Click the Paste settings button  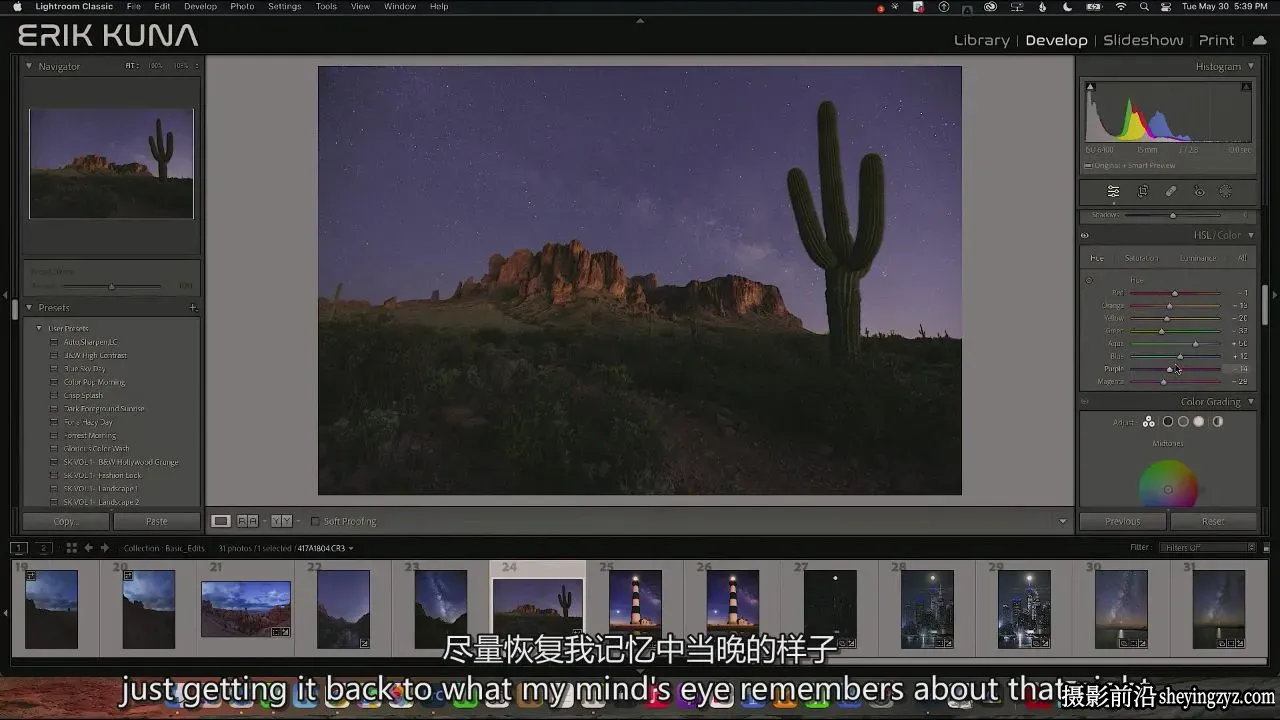(156, 521)
